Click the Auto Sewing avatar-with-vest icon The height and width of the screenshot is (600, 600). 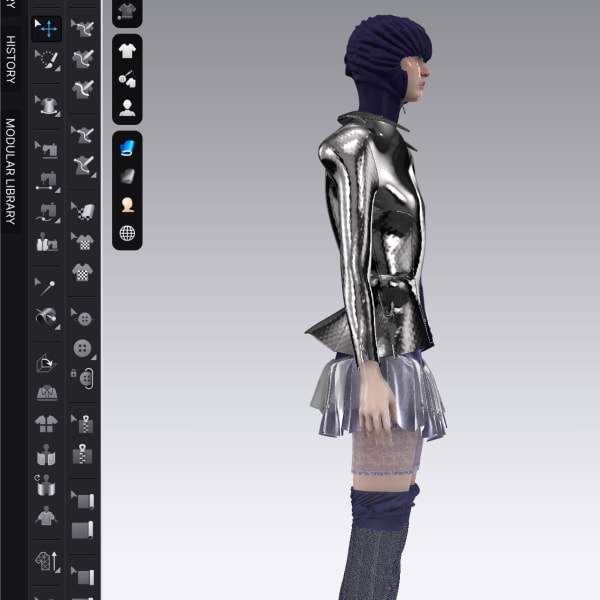[47, 242]
